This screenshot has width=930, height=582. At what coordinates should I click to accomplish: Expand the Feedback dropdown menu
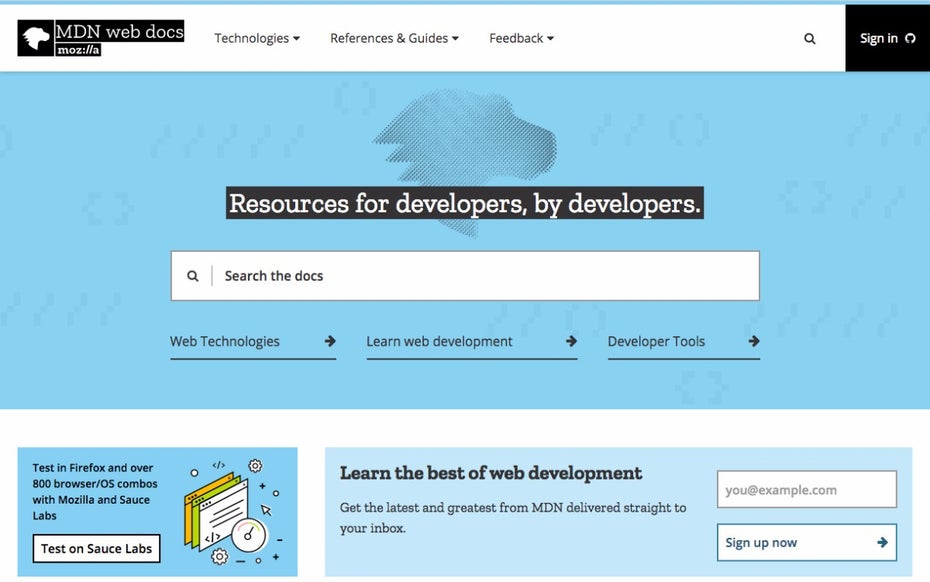[x=521, y=38]
